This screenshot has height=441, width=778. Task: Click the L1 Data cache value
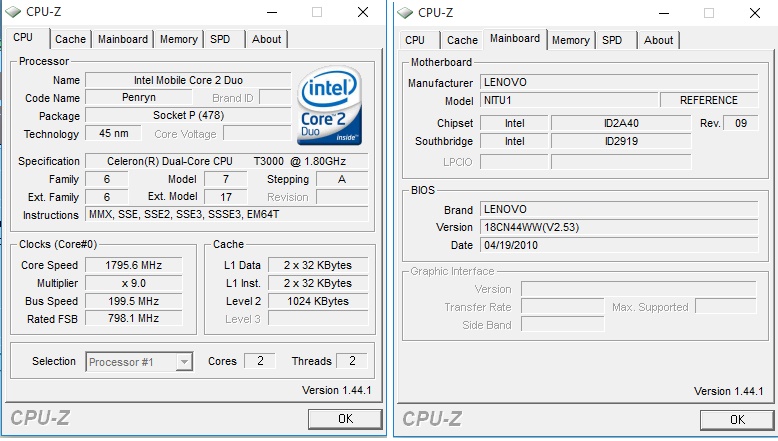318,265
